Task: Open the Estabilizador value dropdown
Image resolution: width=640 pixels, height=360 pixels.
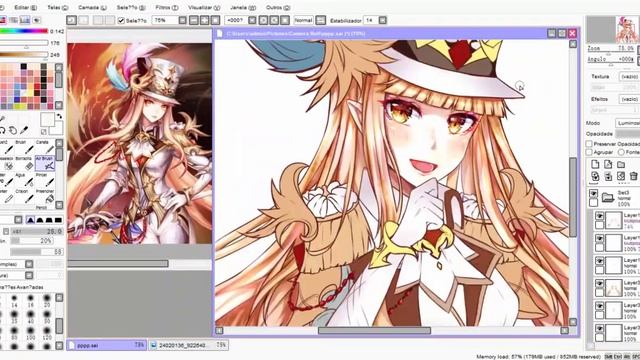Action: [382, 20]
